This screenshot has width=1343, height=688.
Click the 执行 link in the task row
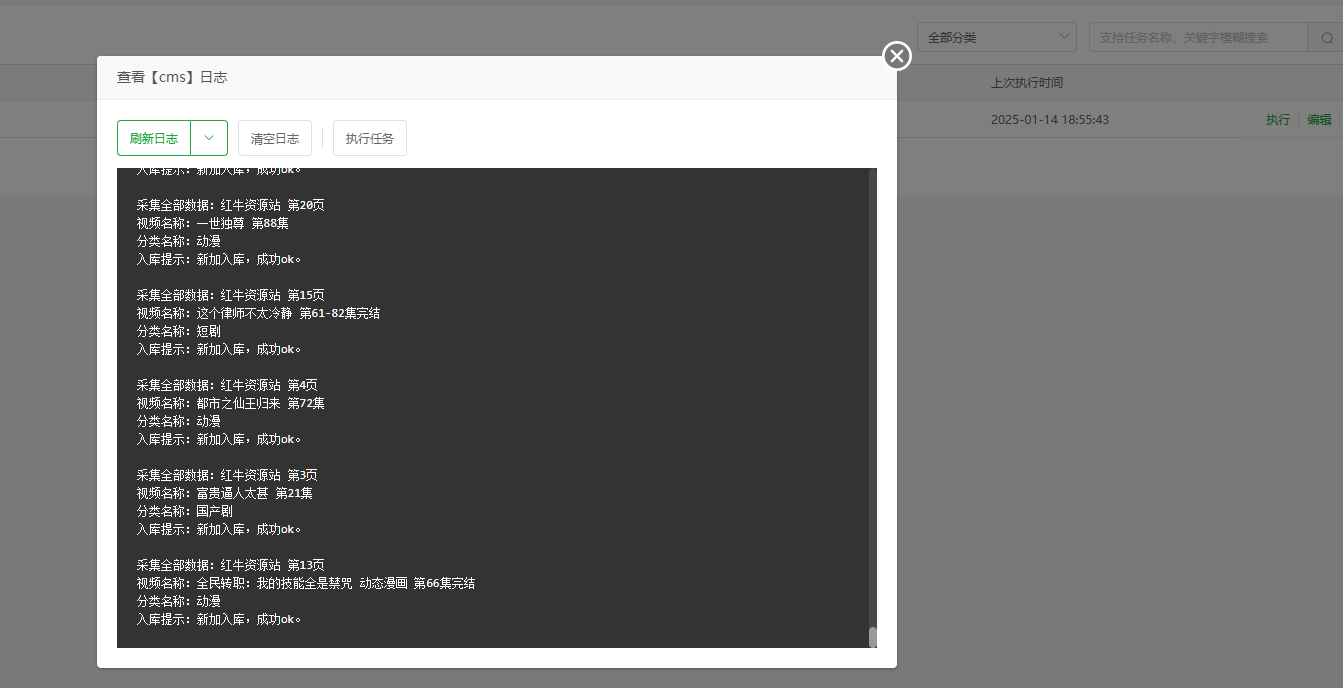pyautogui.click(x=1277, y=120)
